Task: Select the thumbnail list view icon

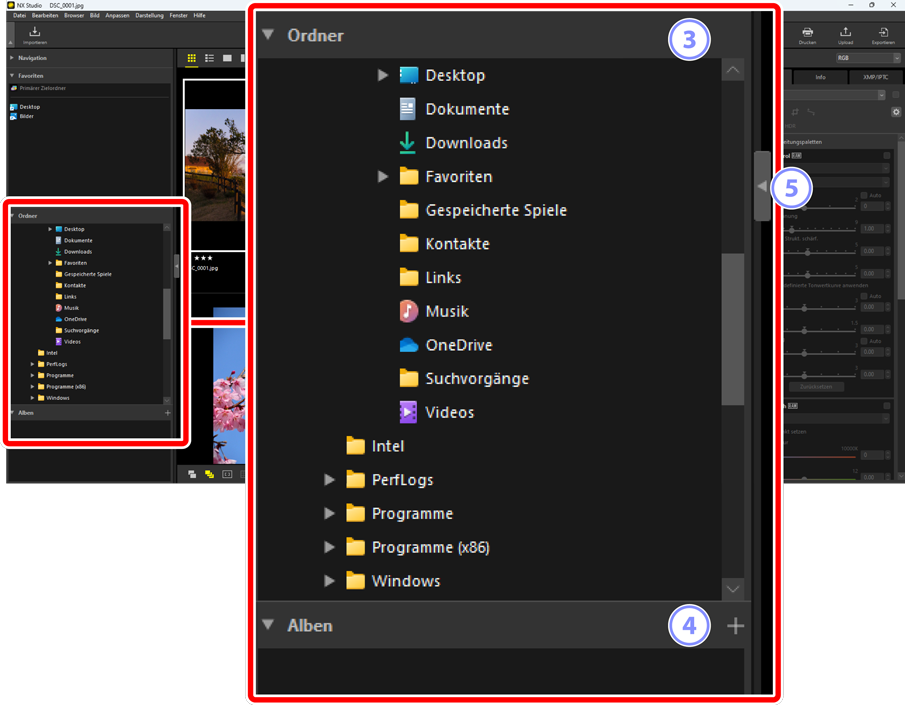Action: pyautogui.click(x=209, y=59)
